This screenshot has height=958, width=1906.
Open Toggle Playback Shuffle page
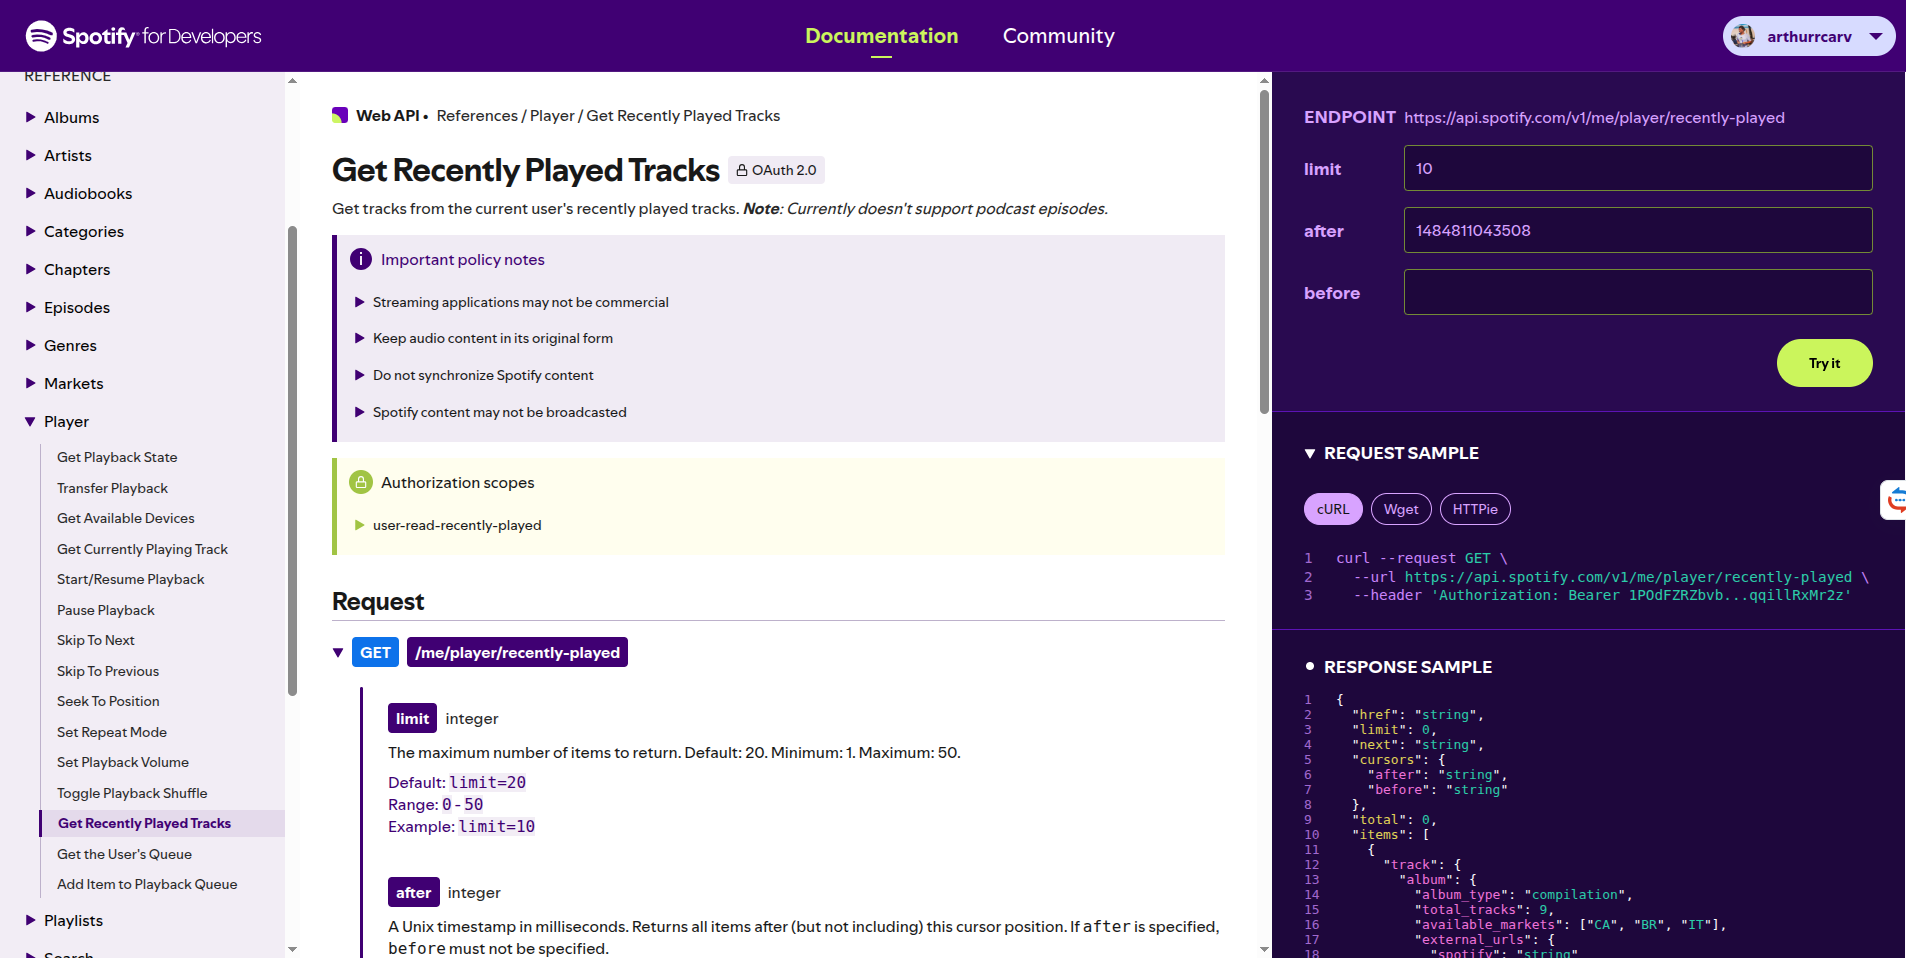[x=132, y=793]
